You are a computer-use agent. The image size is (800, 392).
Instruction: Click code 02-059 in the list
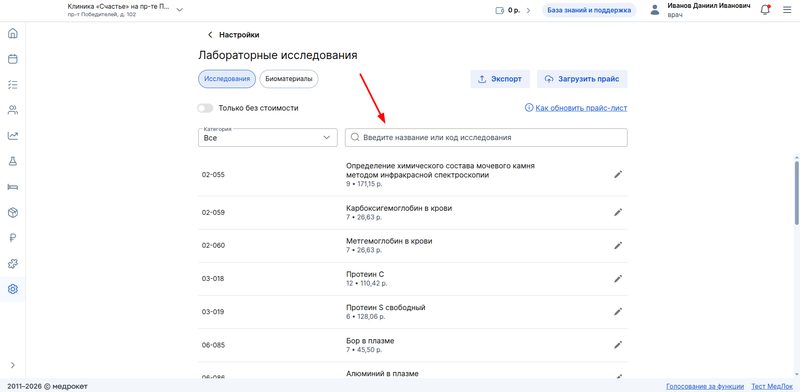pyautogui.click(x=213, y=212)
